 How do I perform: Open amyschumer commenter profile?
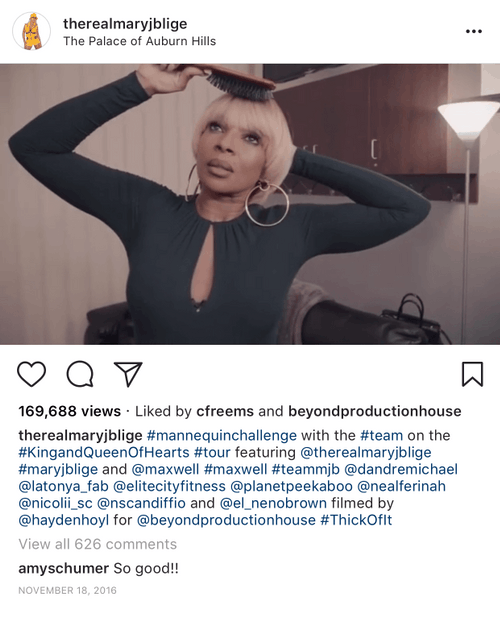point(64,568)
